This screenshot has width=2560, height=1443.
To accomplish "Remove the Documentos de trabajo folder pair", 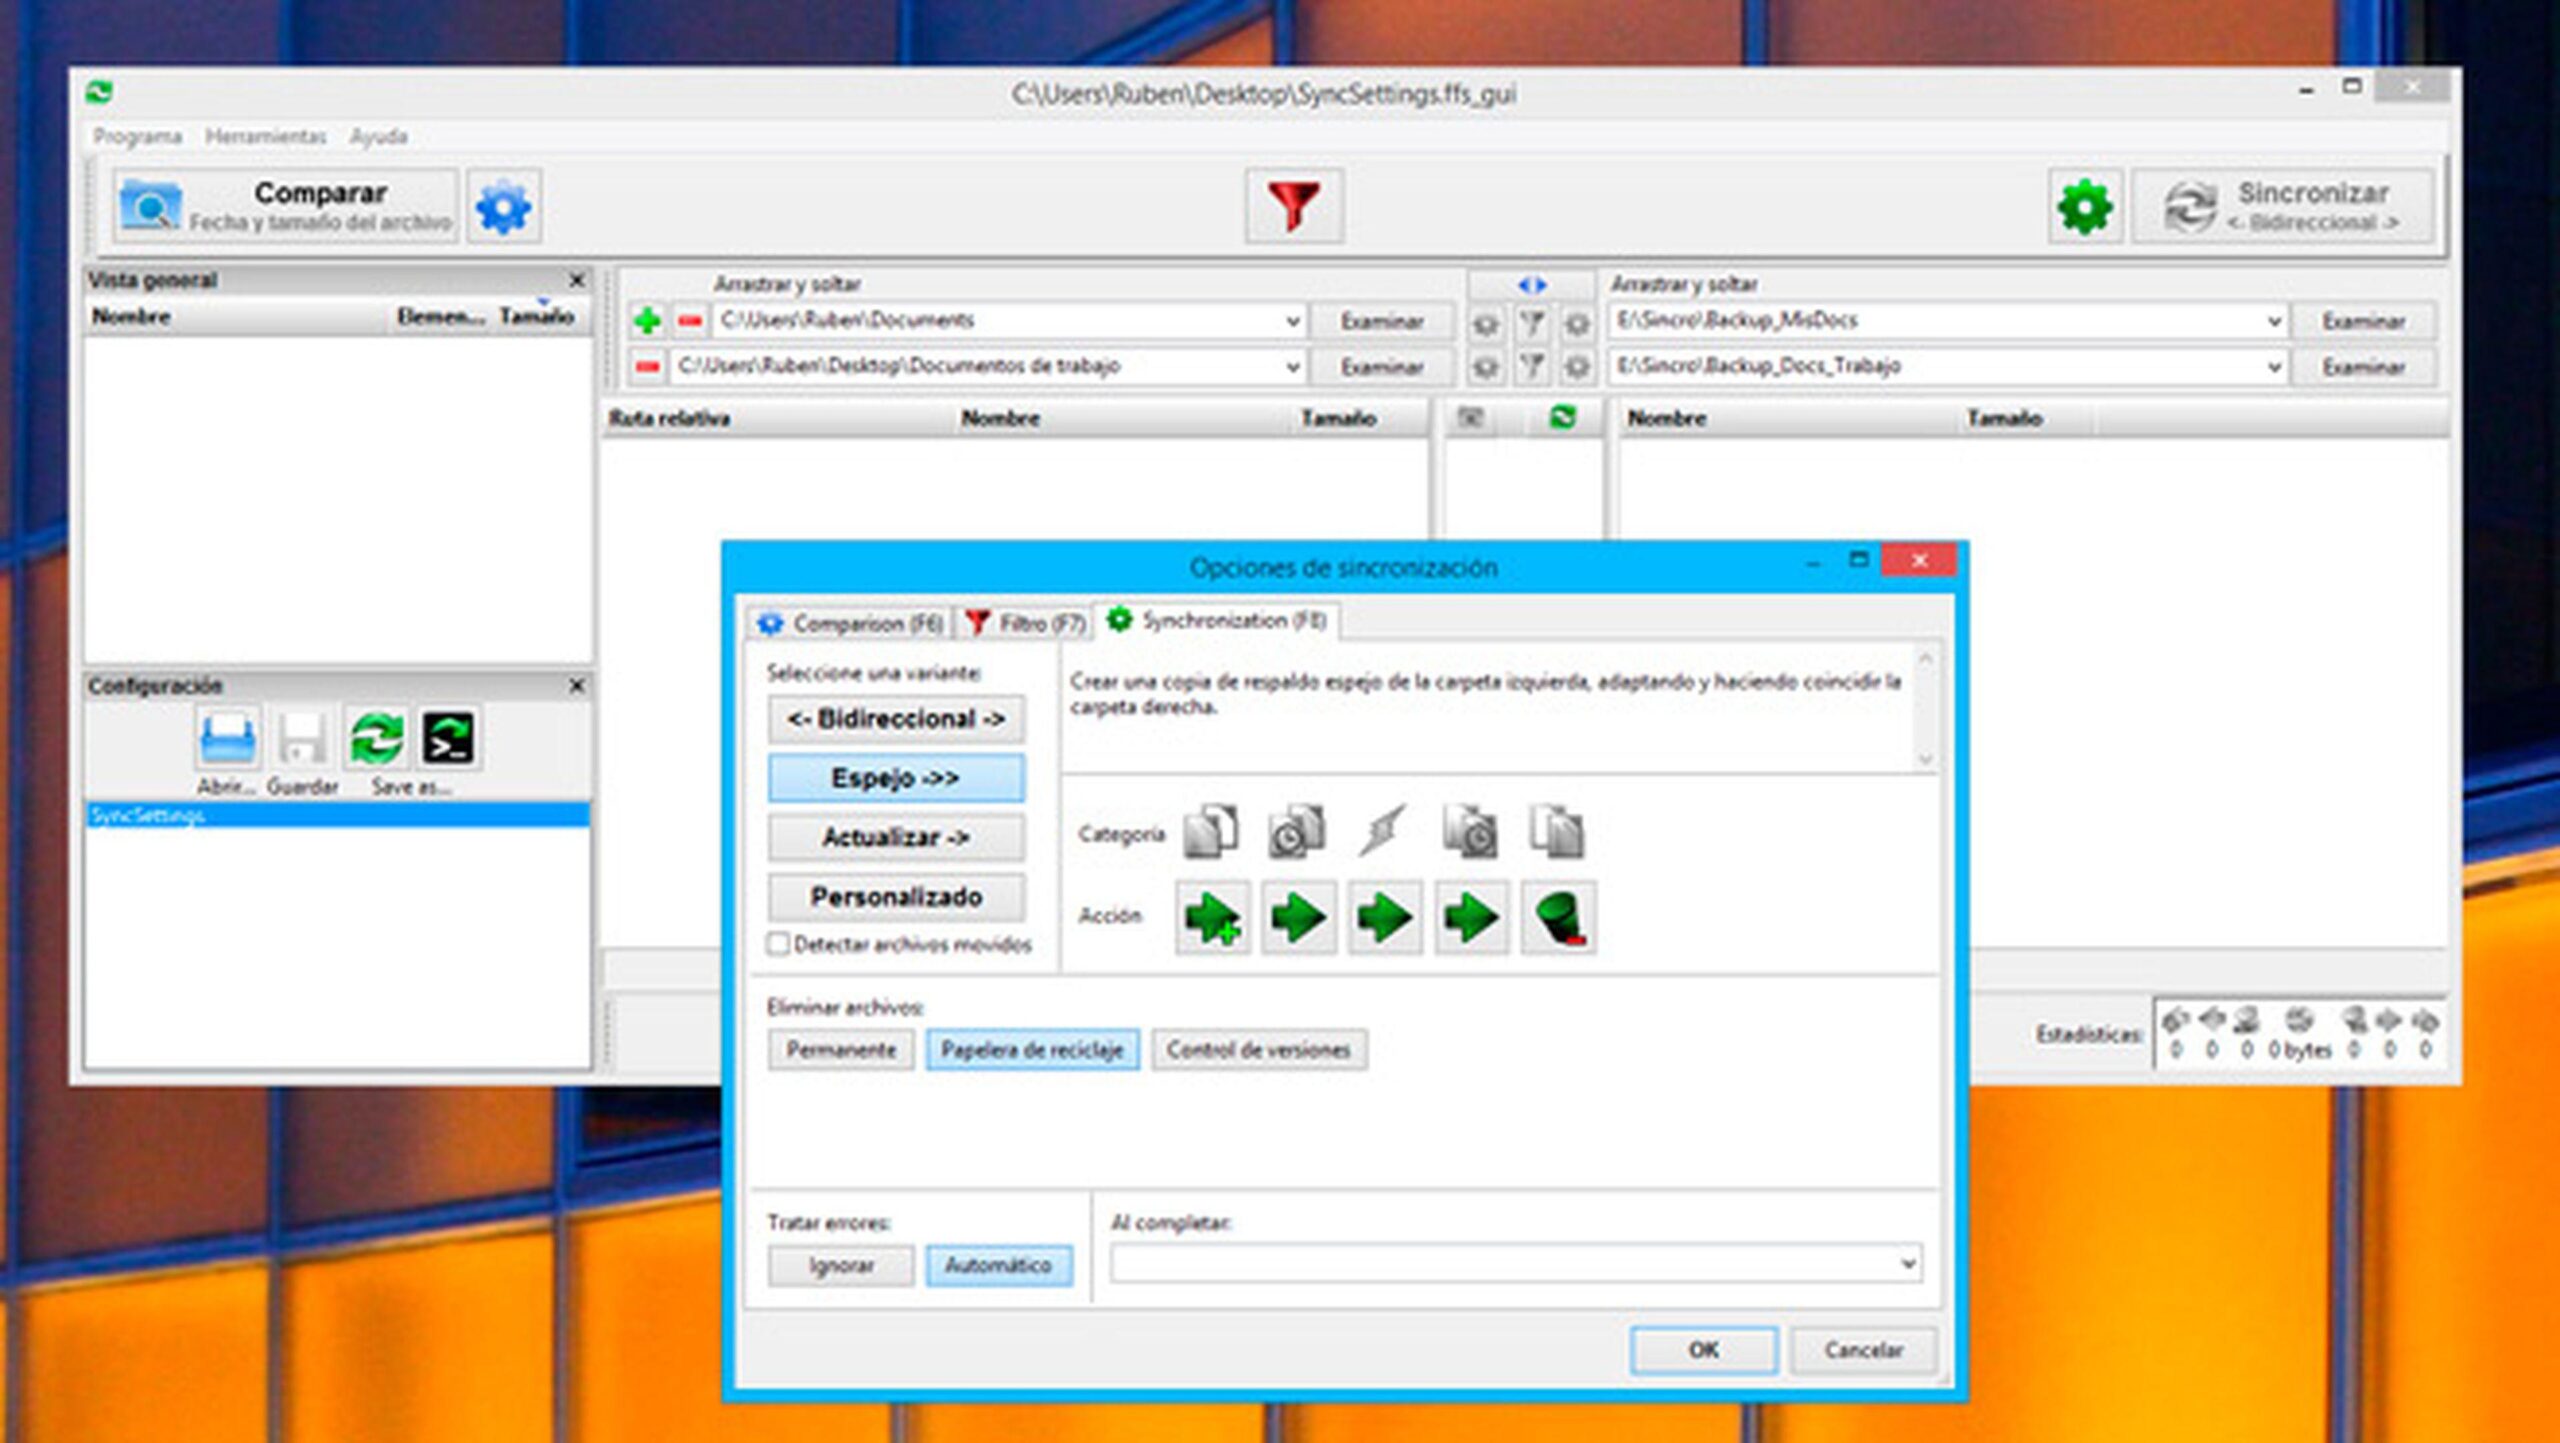I will pyautogui.click(x=647, y=367).
